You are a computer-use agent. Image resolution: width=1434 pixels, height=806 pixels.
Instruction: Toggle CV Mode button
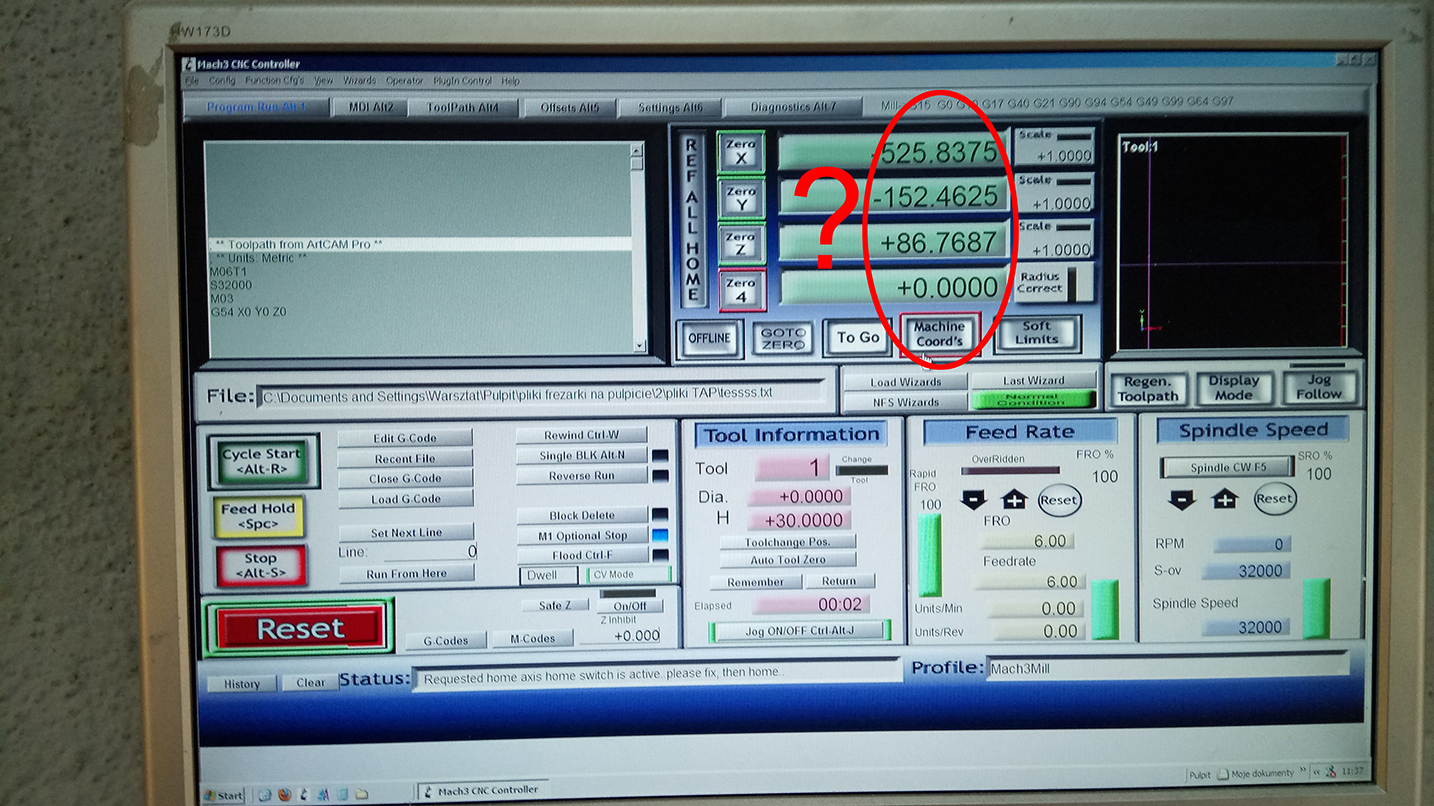(628, 575)
